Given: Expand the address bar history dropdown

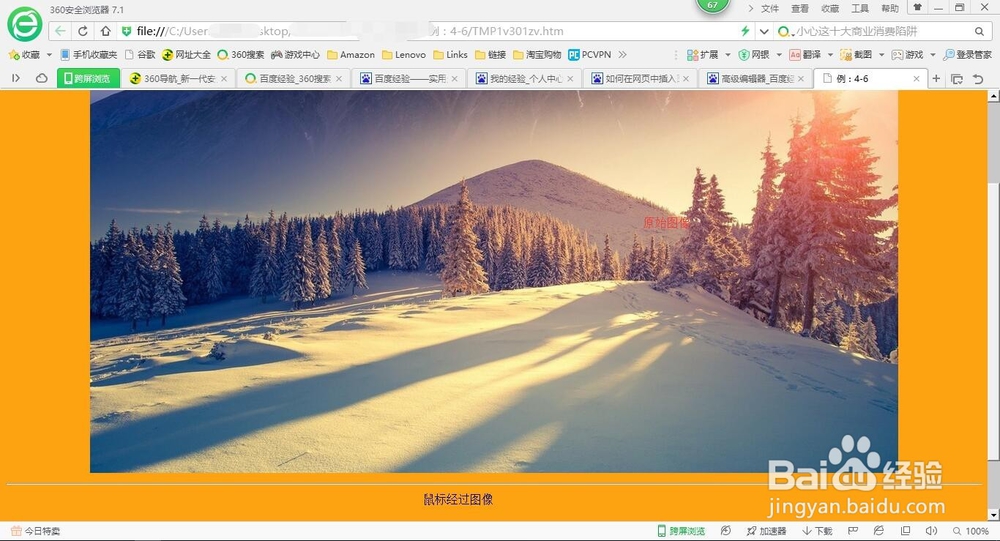Looking at the screenshot, I should pyautogui.click(x=763, y=31).
